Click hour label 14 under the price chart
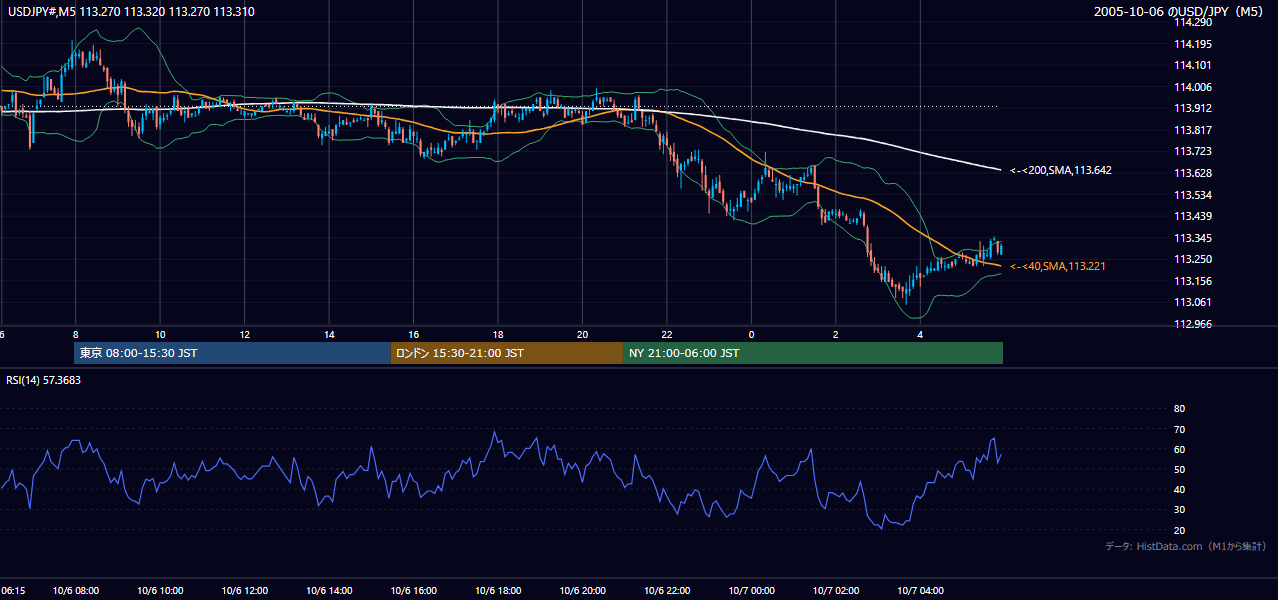Screen dimensions: 1278x600 (x=329, y=334)
